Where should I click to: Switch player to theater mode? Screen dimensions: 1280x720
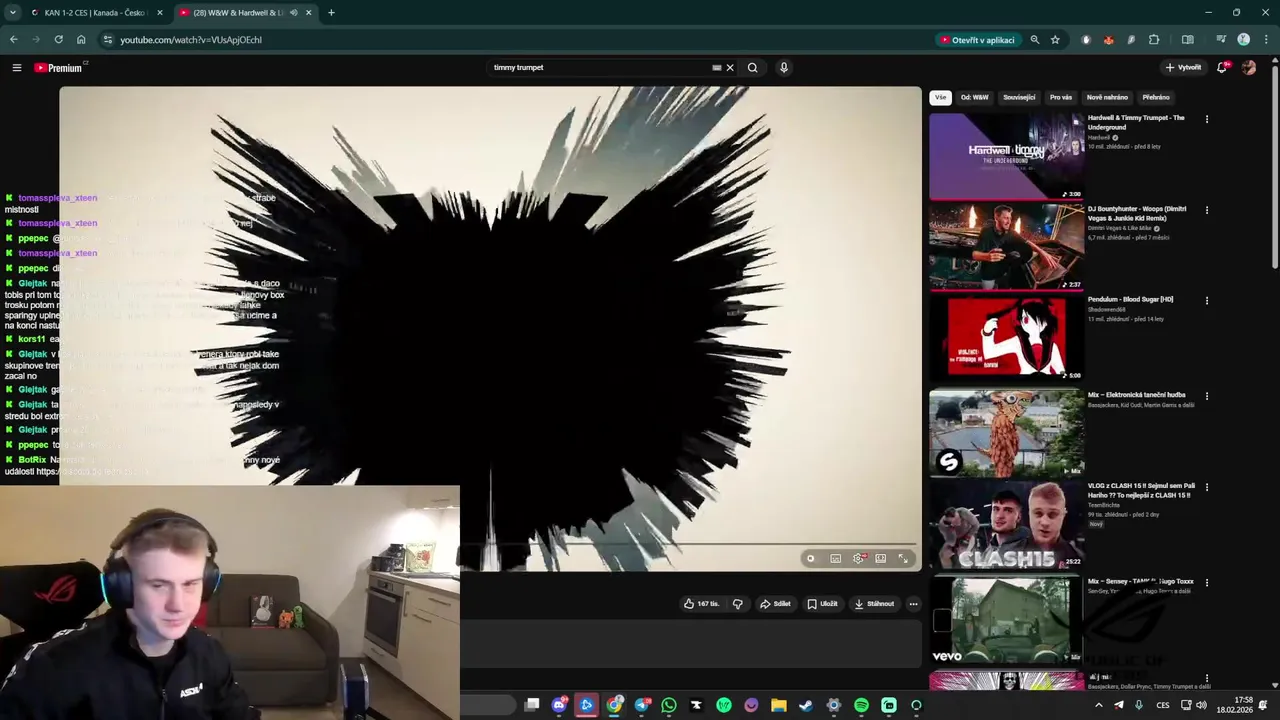[881, 559]
